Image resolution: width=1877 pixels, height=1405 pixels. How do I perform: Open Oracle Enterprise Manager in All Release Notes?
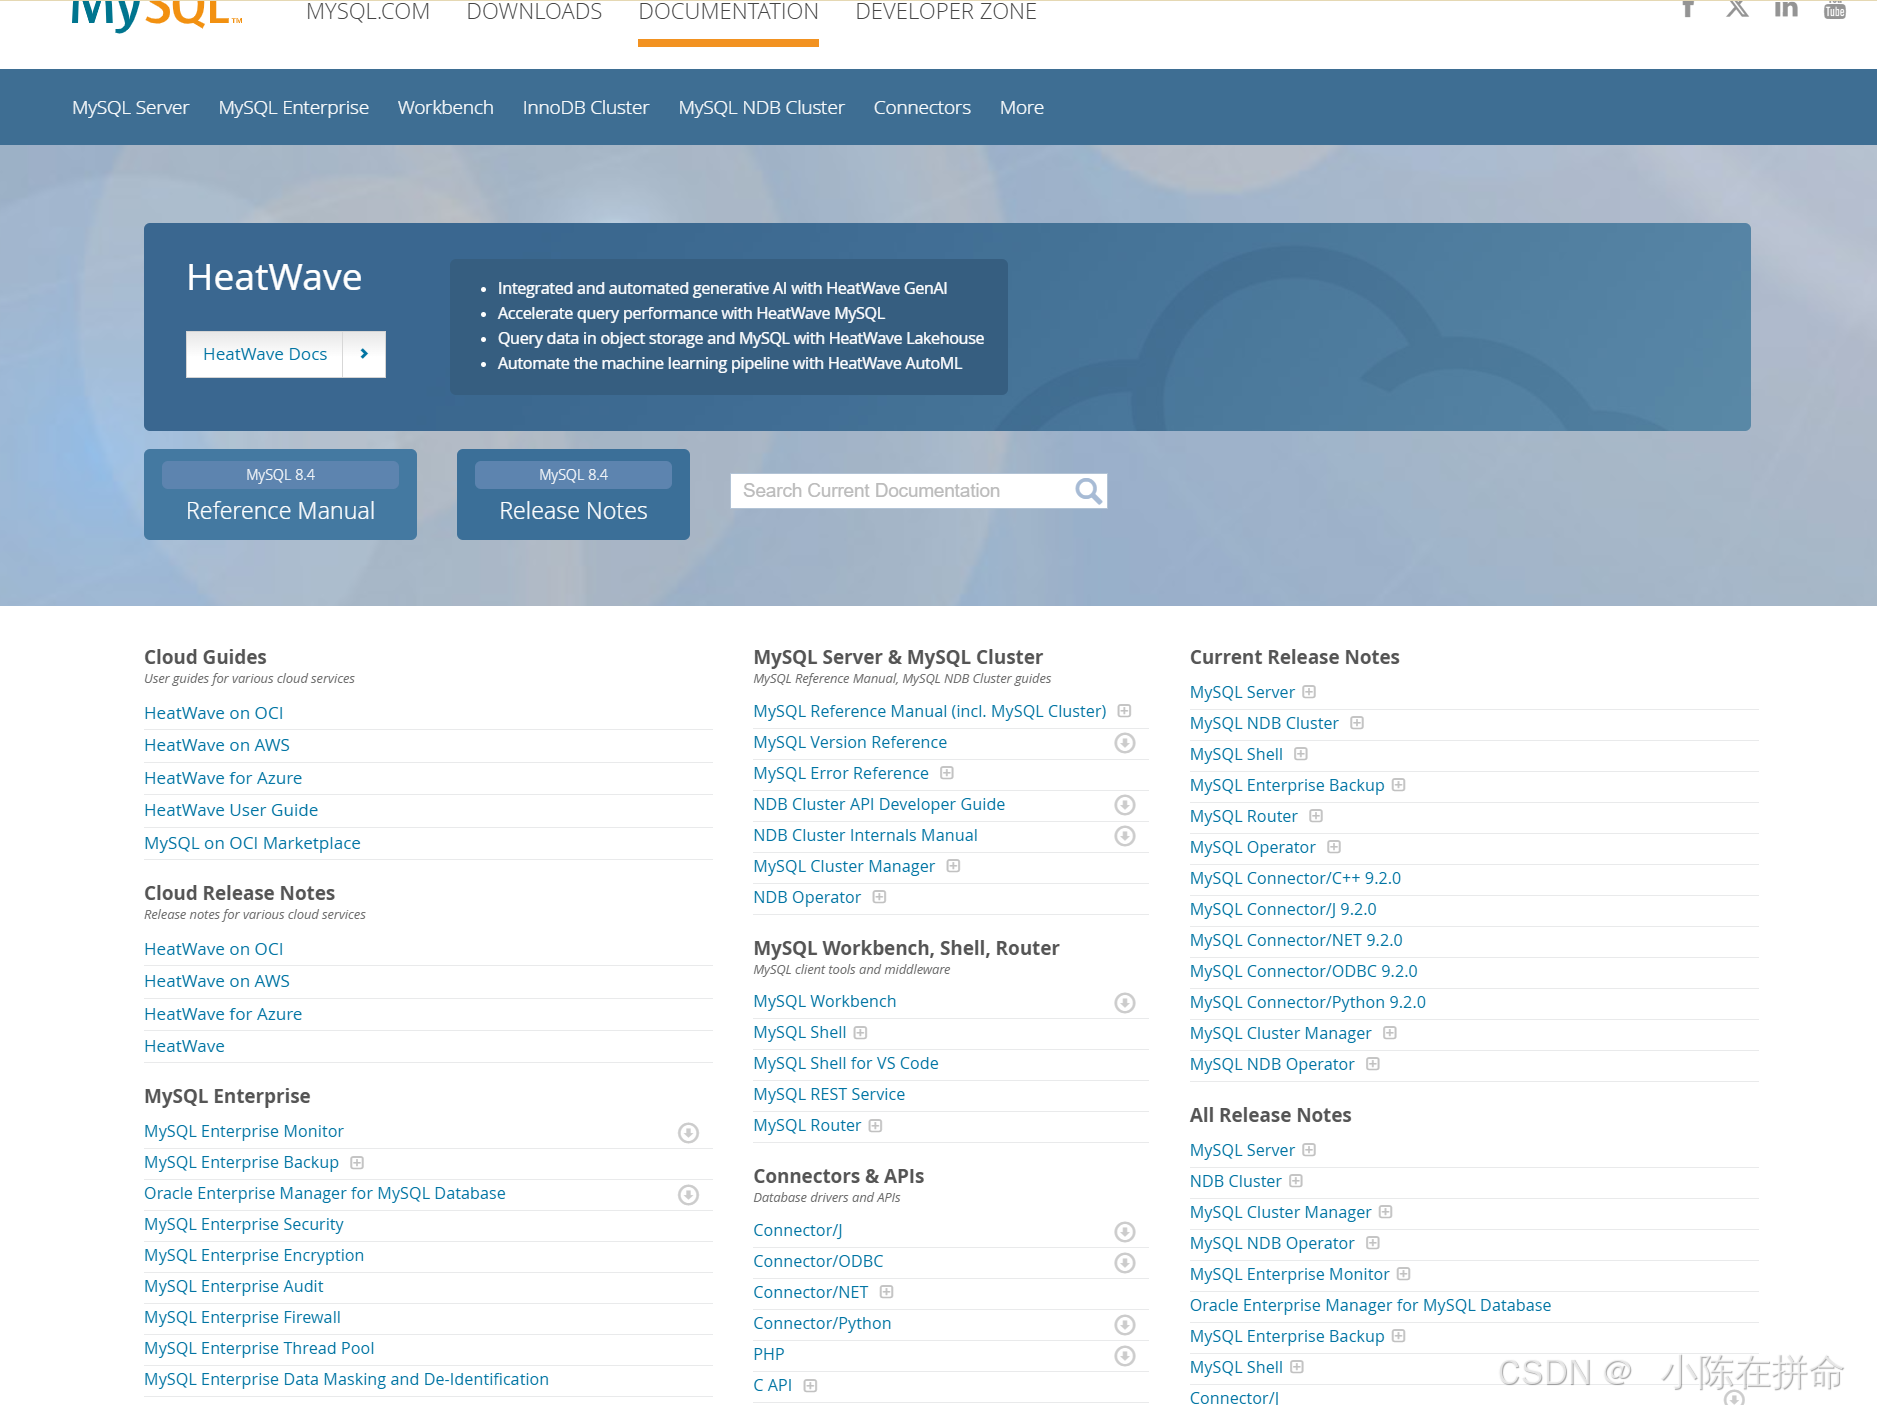[1370, 1305]
